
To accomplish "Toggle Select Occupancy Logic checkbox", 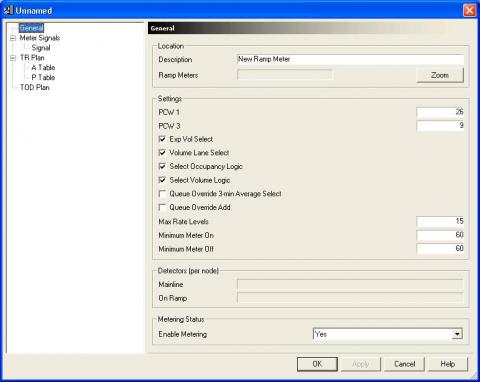I will click(162, 166).
